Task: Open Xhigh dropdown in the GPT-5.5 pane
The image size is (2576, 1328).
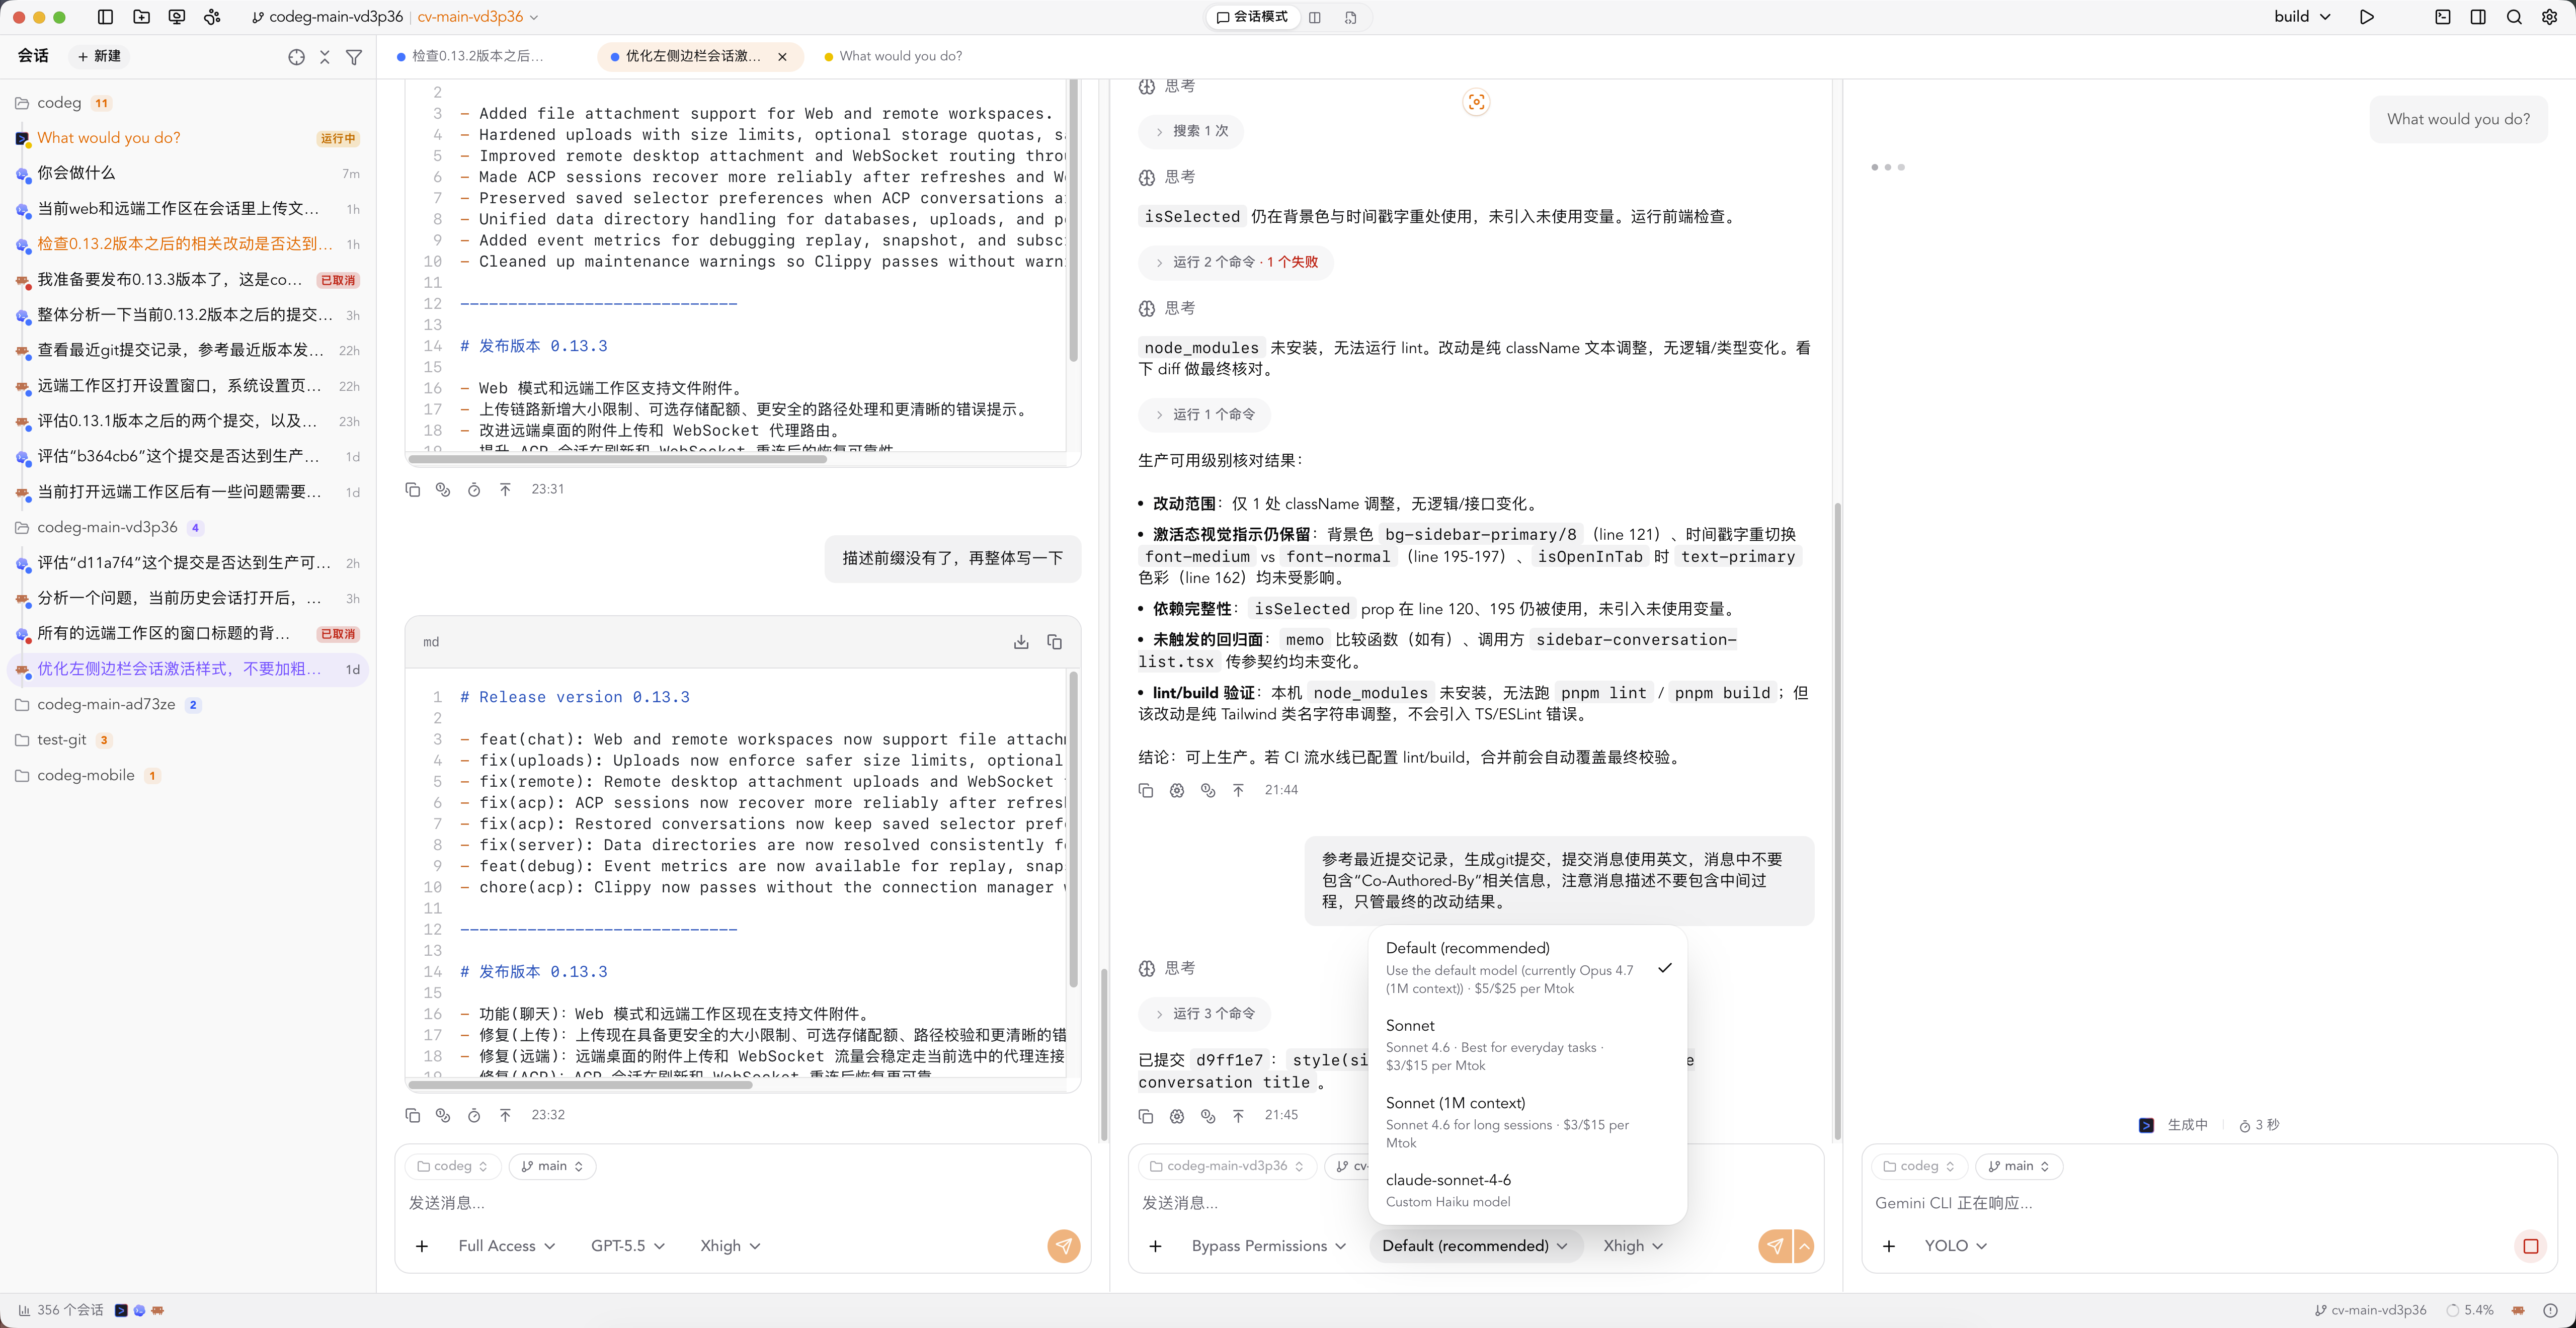Action: 730,1246
